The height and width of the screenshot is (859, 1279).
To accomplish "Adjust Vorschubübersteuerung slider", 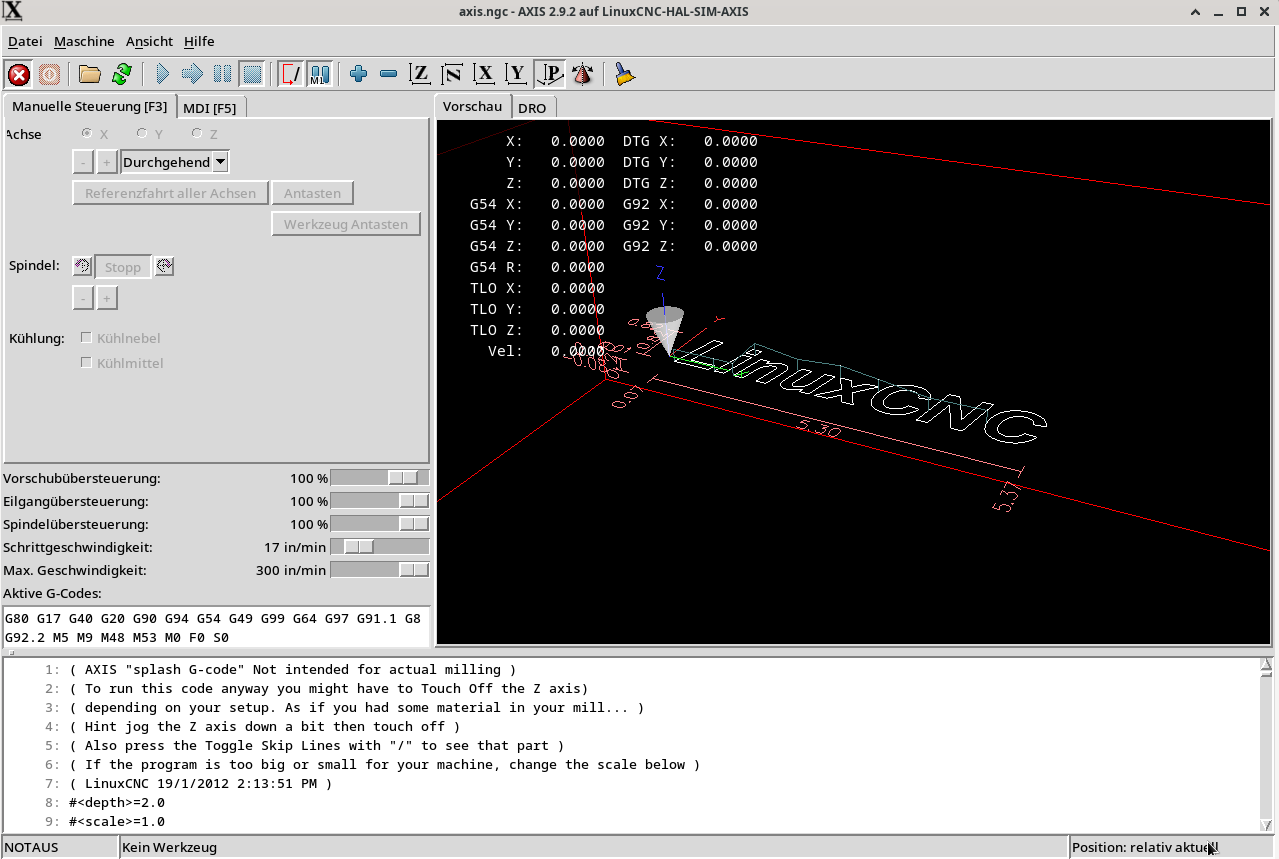I will (380, 478).
